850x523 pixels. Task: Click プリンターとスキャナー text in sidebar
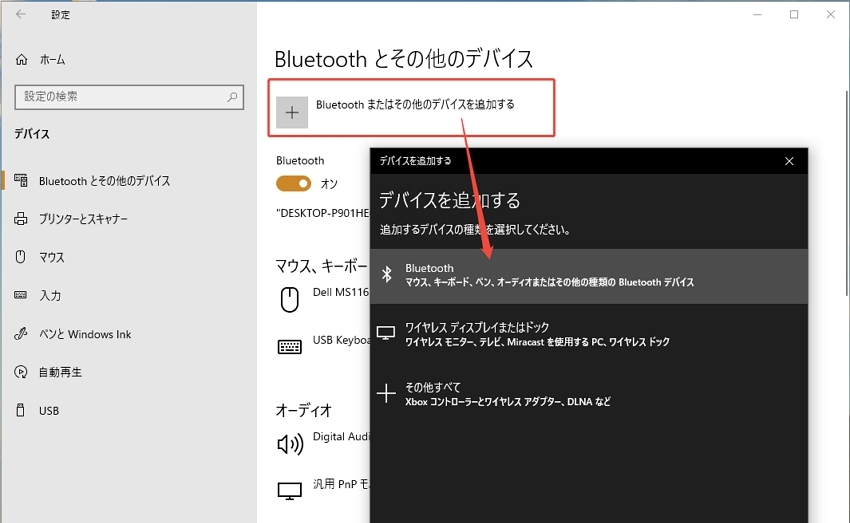point(83,219)
